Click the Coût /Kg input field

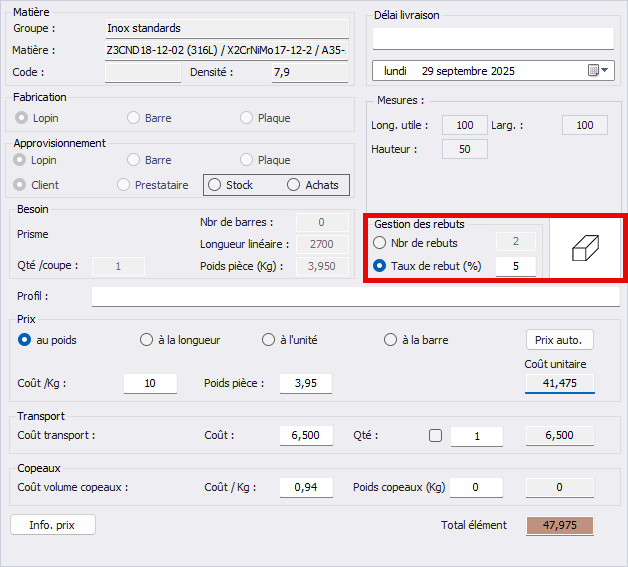[x=150, y=384]
